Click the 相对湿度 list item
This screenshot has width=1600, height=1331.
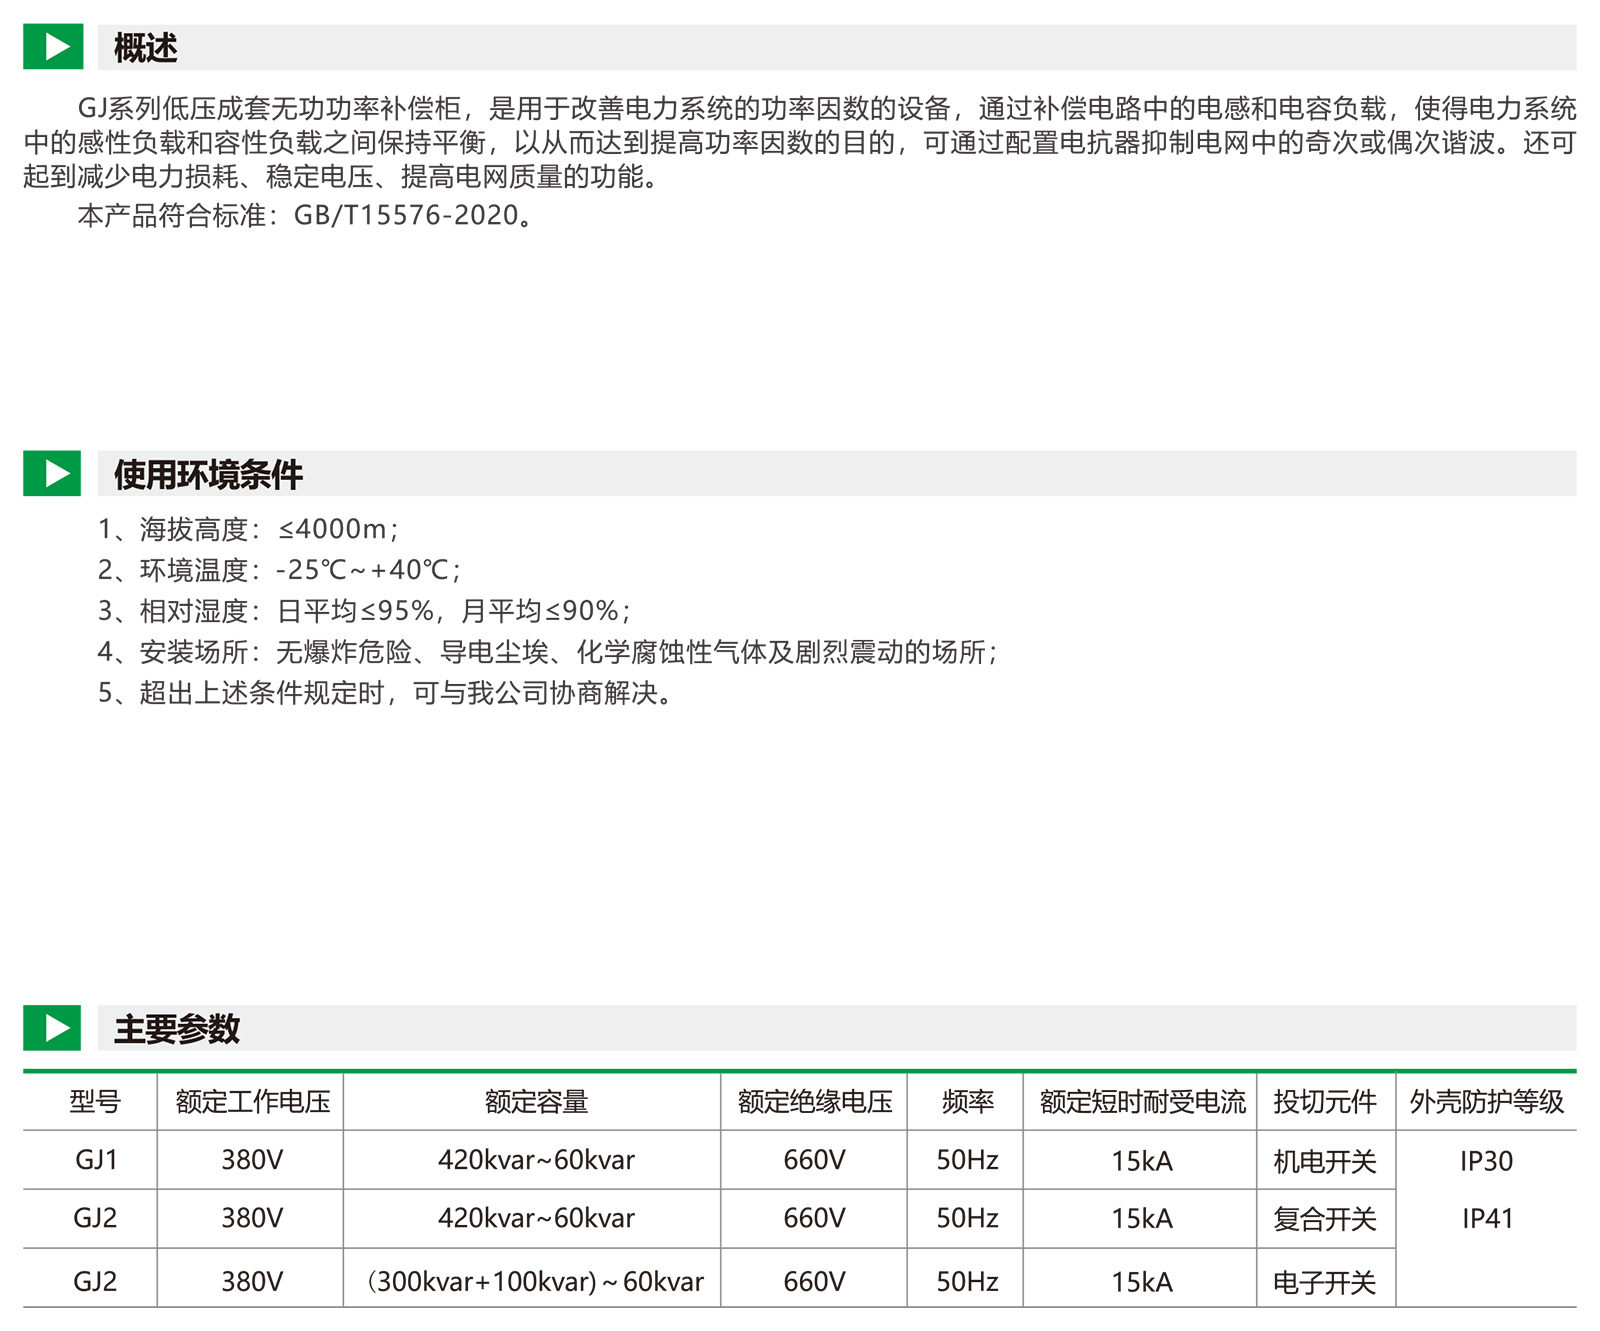point(364,611)
